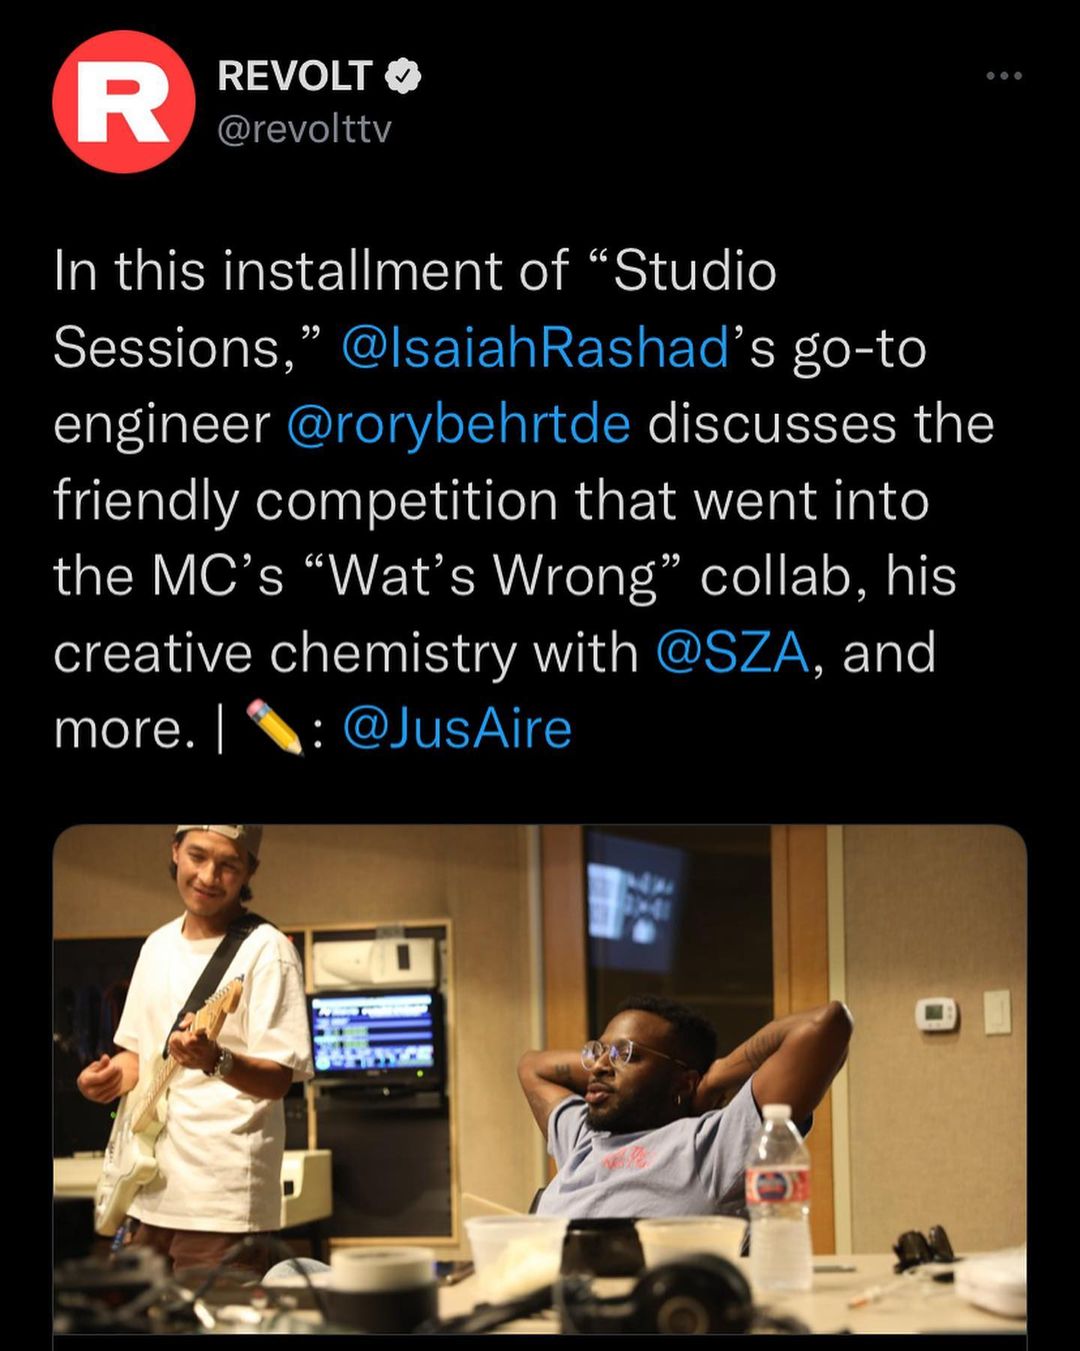Click the pencil emoji before @JusAire
This screenshot has height=1351, width=1080.
coord(274,727)
